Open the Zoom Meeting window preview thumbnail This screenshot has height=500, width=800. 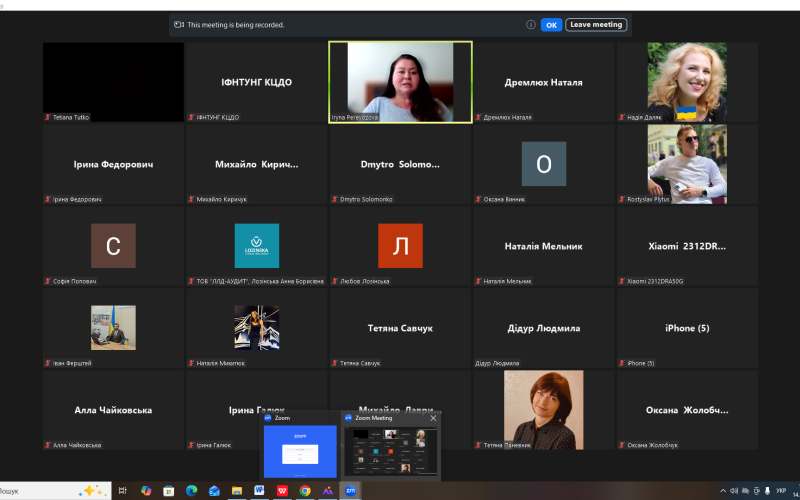pos(391,452)
